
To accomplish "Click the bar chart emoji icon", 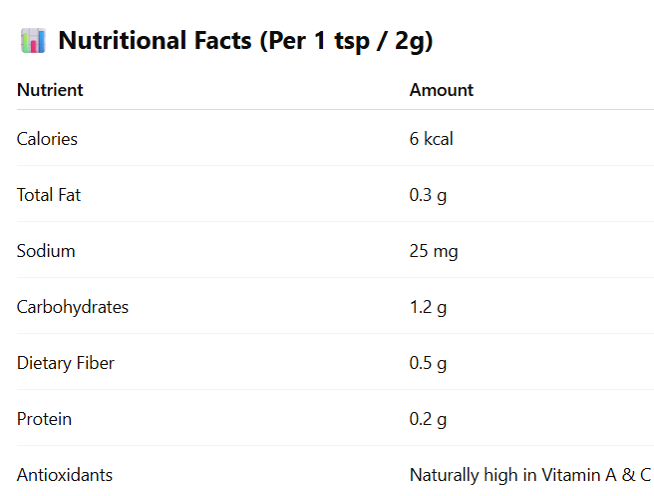I will (x=33, y=41).
